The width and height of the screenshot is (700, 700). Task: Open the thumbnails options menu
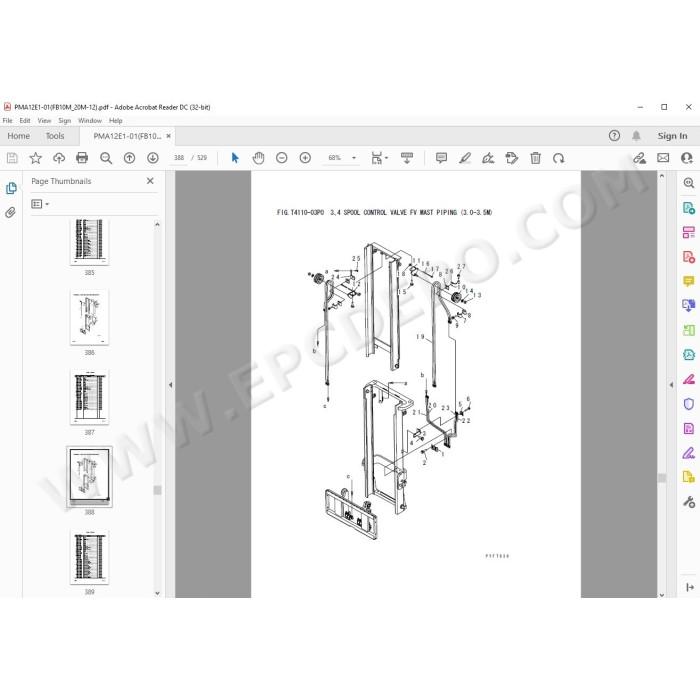coord(40,204)
